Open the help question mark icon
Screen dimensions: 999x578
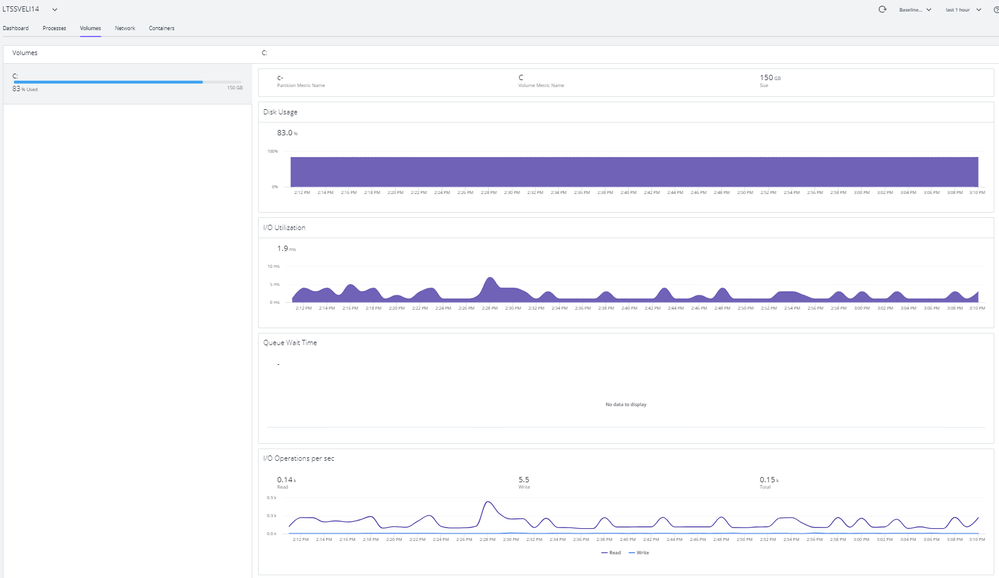click(x=993, y=9)
